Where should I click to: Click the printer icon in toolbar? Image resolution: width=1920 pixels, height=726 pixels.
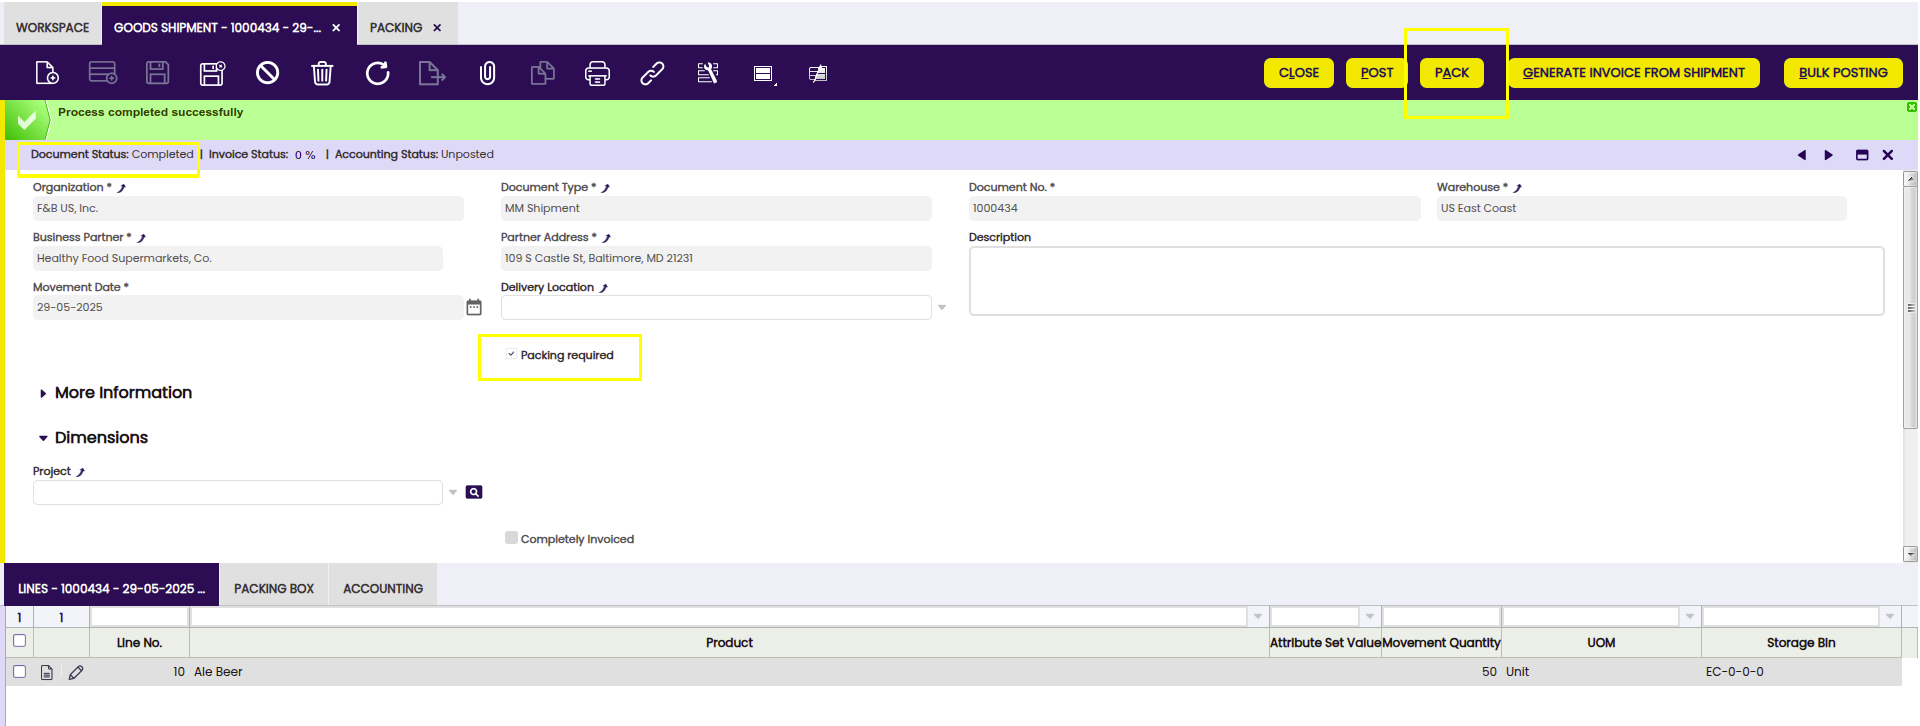pyautogui.click(x=597, y=73)
